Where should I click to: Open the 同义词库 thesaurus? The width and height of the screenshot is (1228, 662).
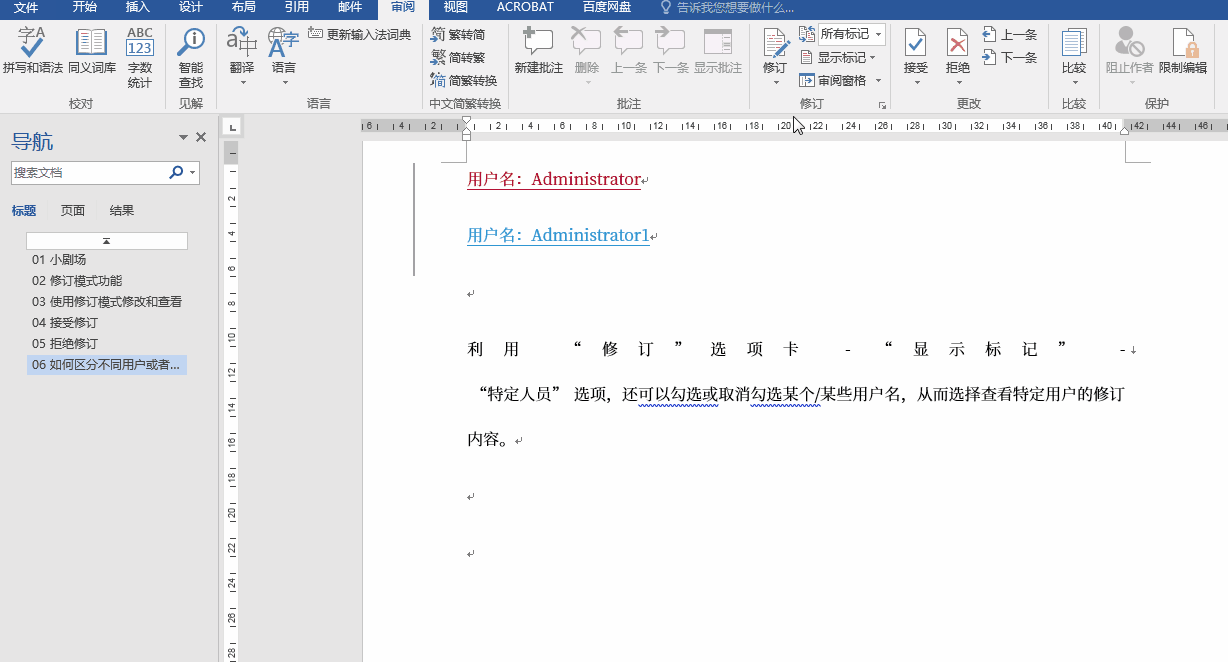(x=91, y=52)
